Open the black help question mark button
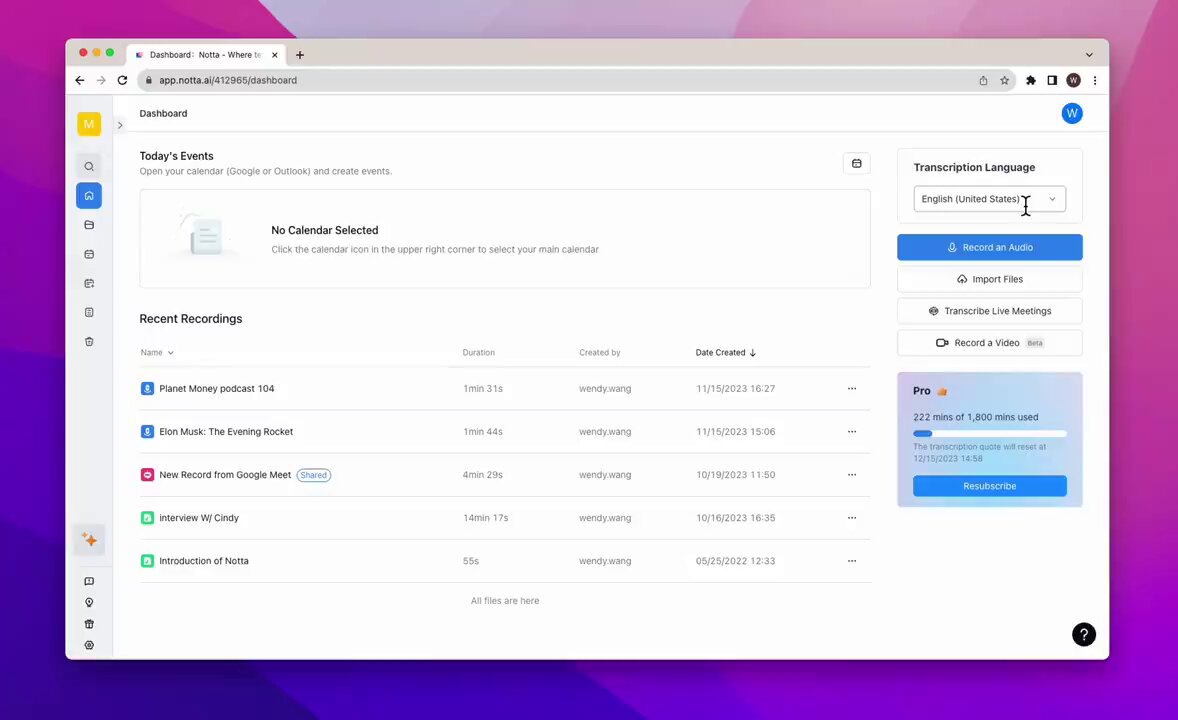 point(1083,634)
